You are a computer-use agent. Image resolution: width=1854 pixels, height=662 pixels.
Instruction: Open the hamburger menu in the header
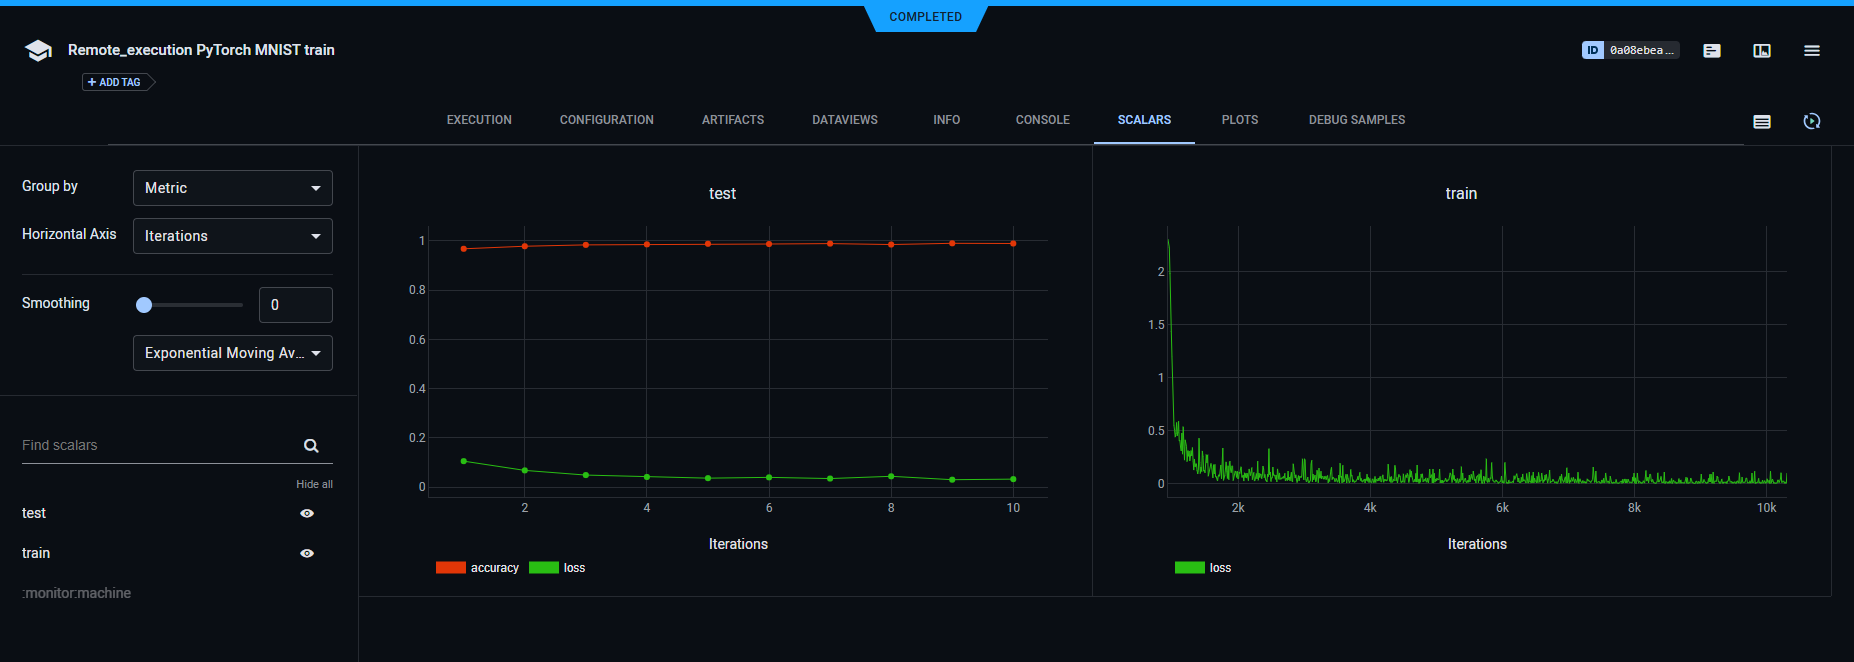[x=1811, y=51]
